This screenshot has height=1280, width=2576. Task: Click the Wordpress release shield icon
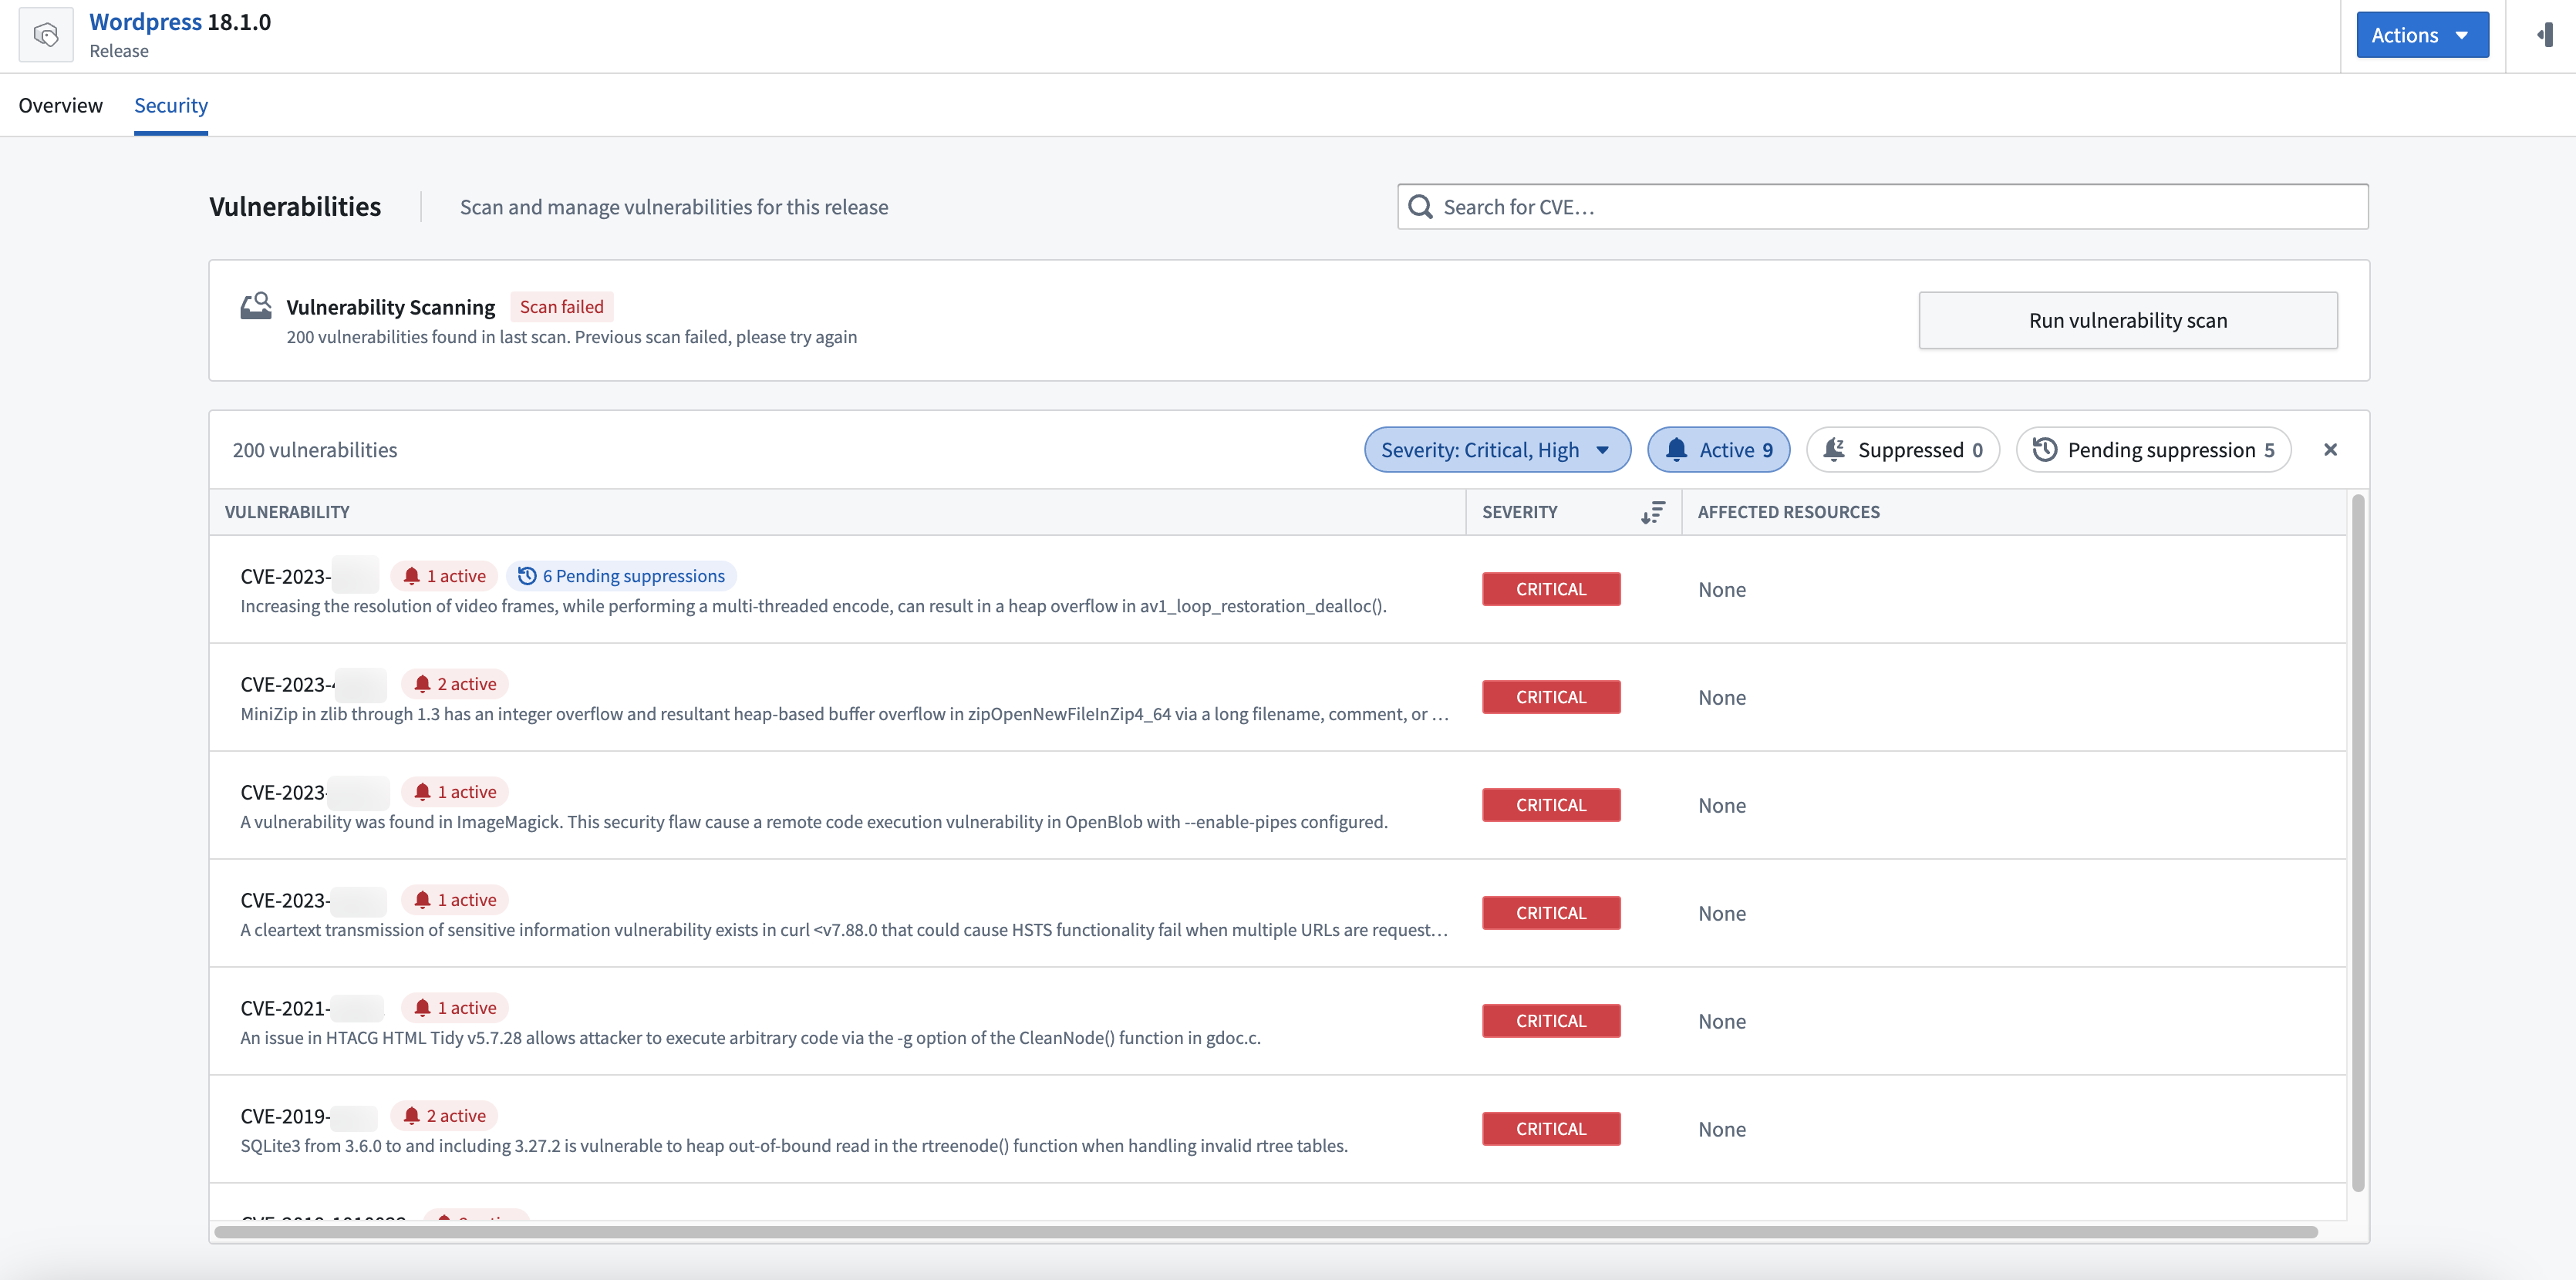click(46, 35)
